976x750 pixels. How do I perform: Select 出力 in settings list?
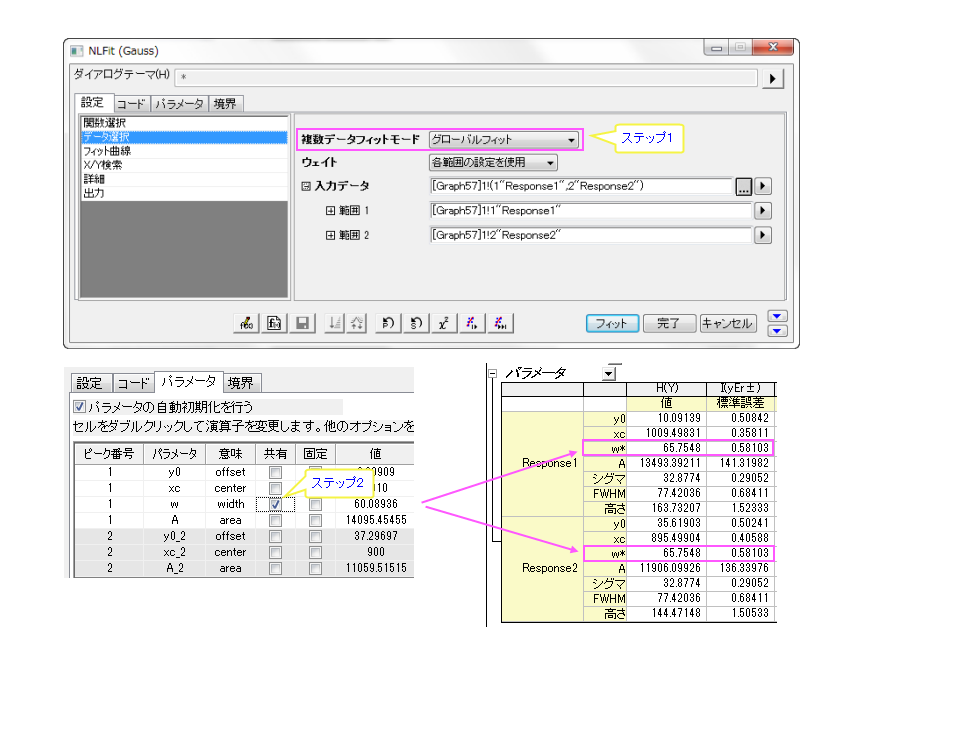[184, 194]
